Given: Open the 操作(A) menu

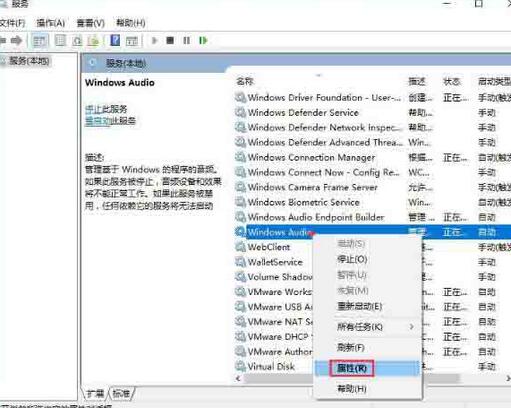Looking at the screenshot, I should [x=51, y=23].
